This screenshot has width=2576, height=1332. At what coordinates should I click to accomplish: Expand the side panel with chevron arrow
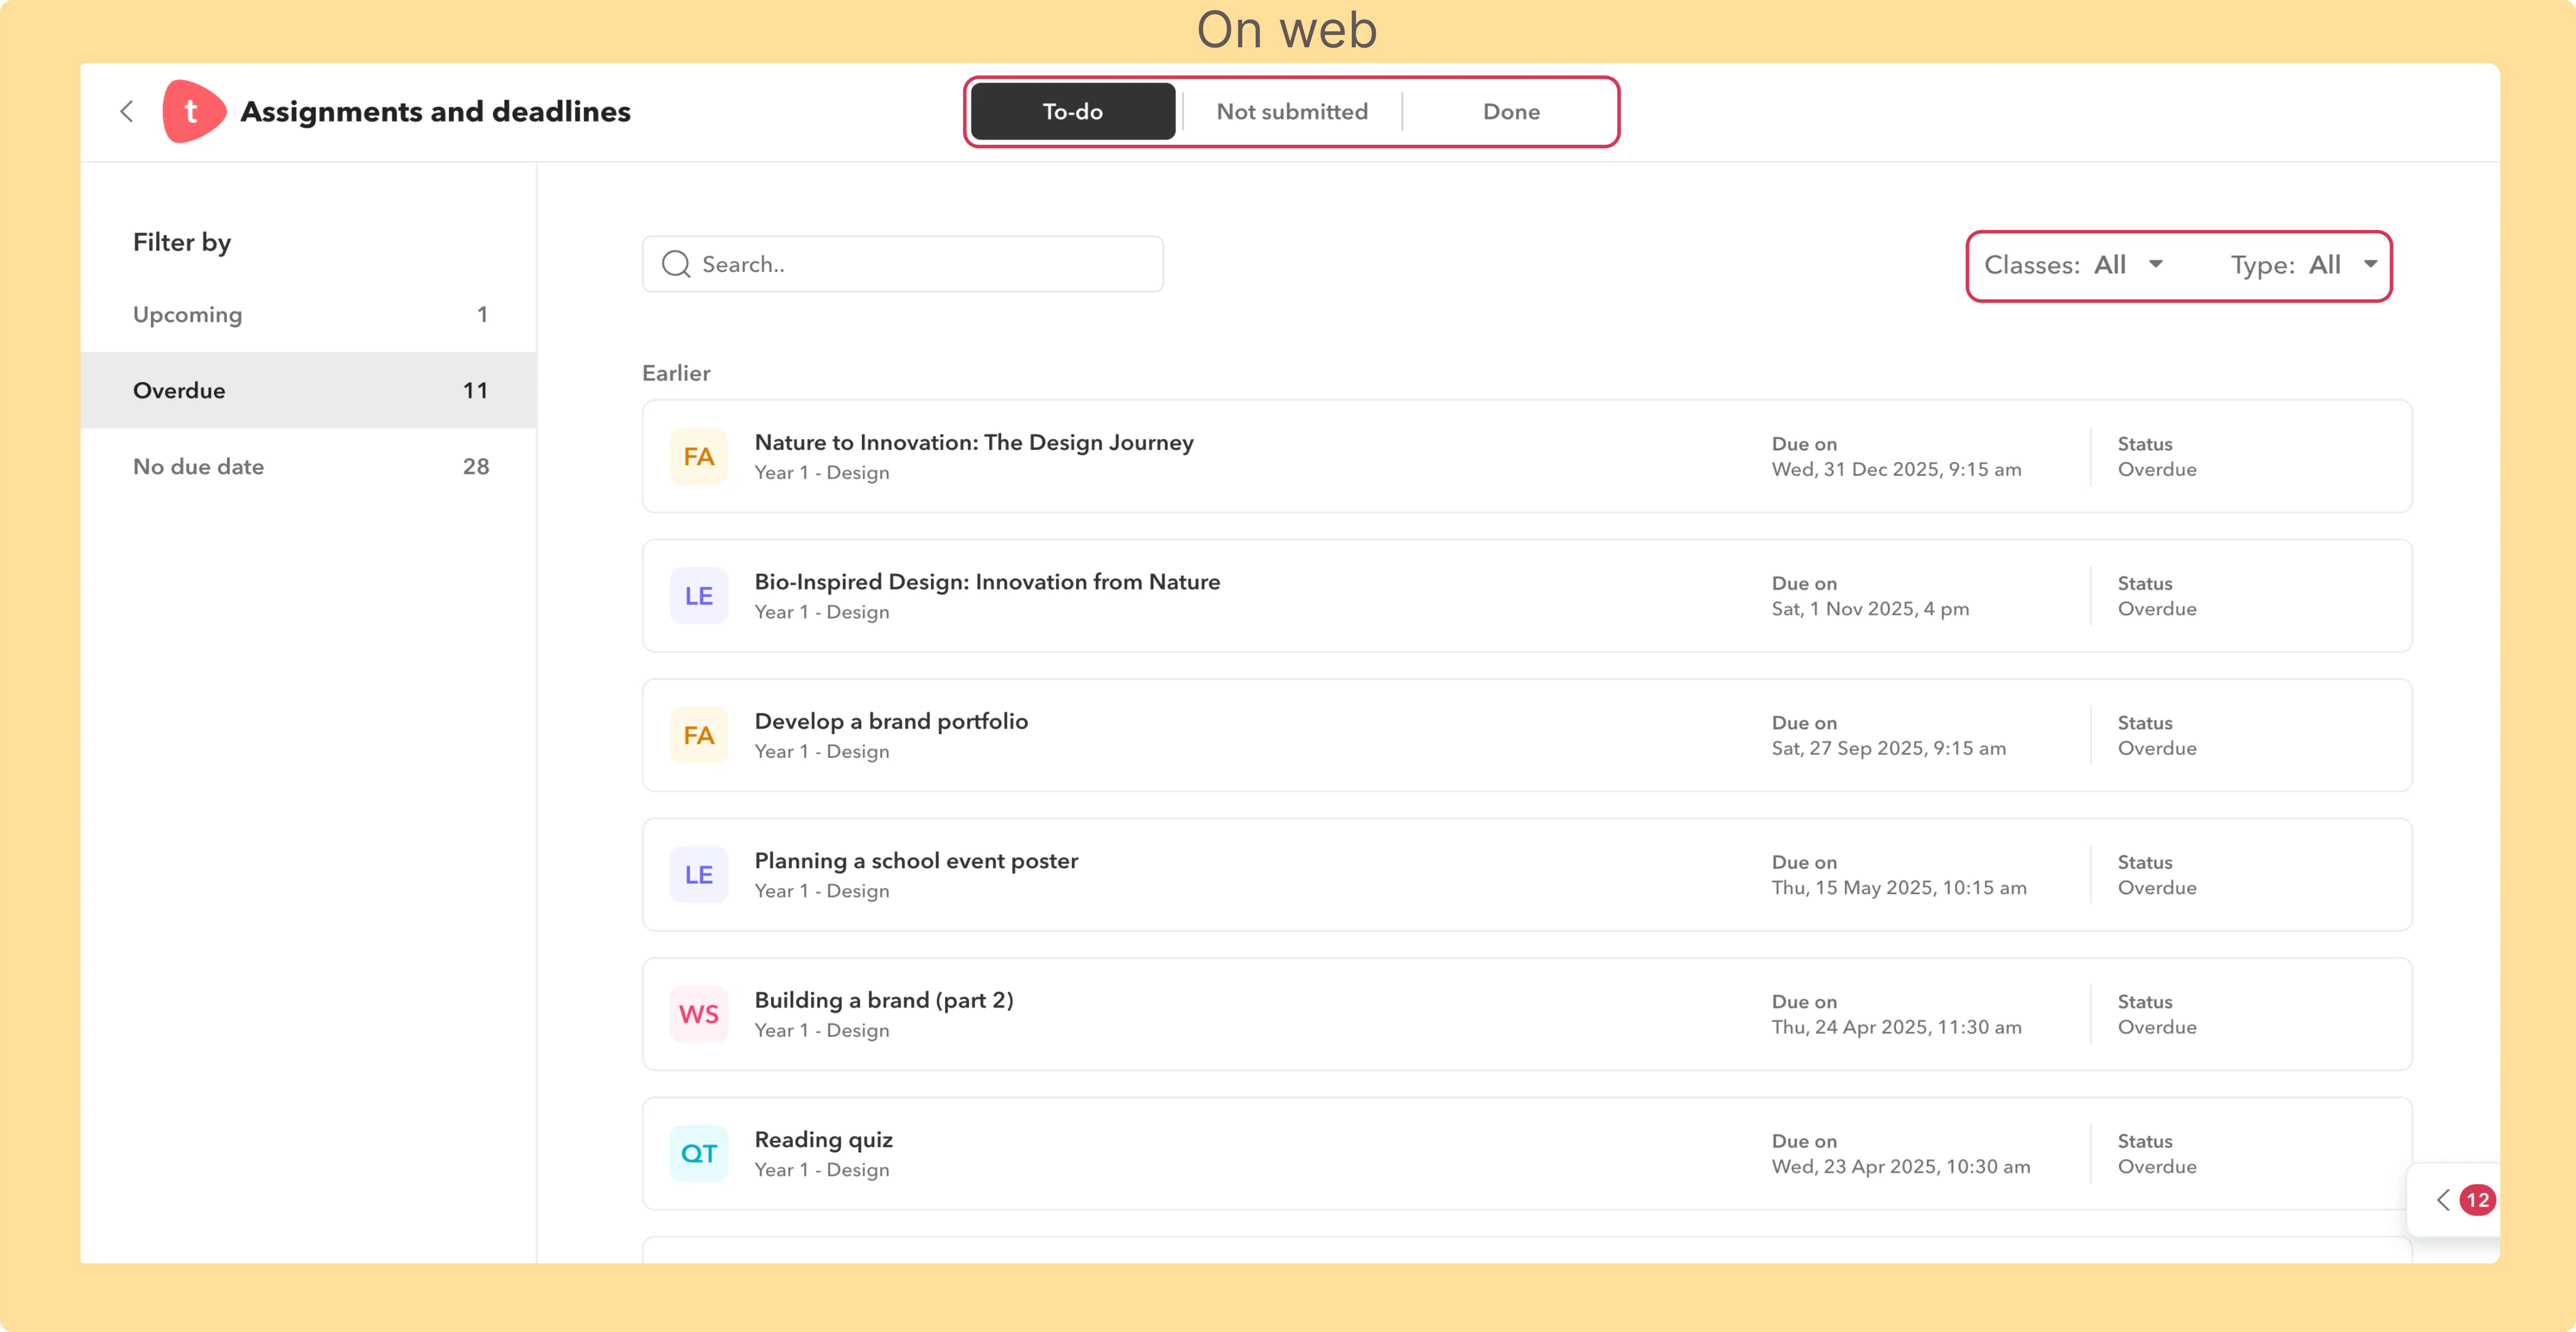(x=2443, y=1200)
